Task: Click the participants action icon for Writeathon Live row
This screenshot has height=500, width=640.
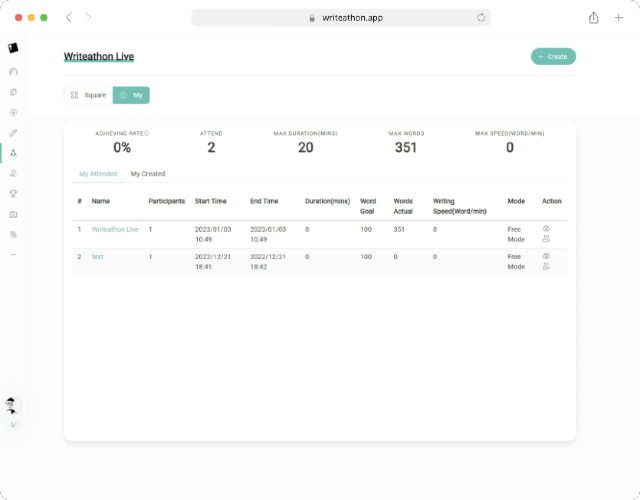Action: pyautogui.click(x=546, y=239)
